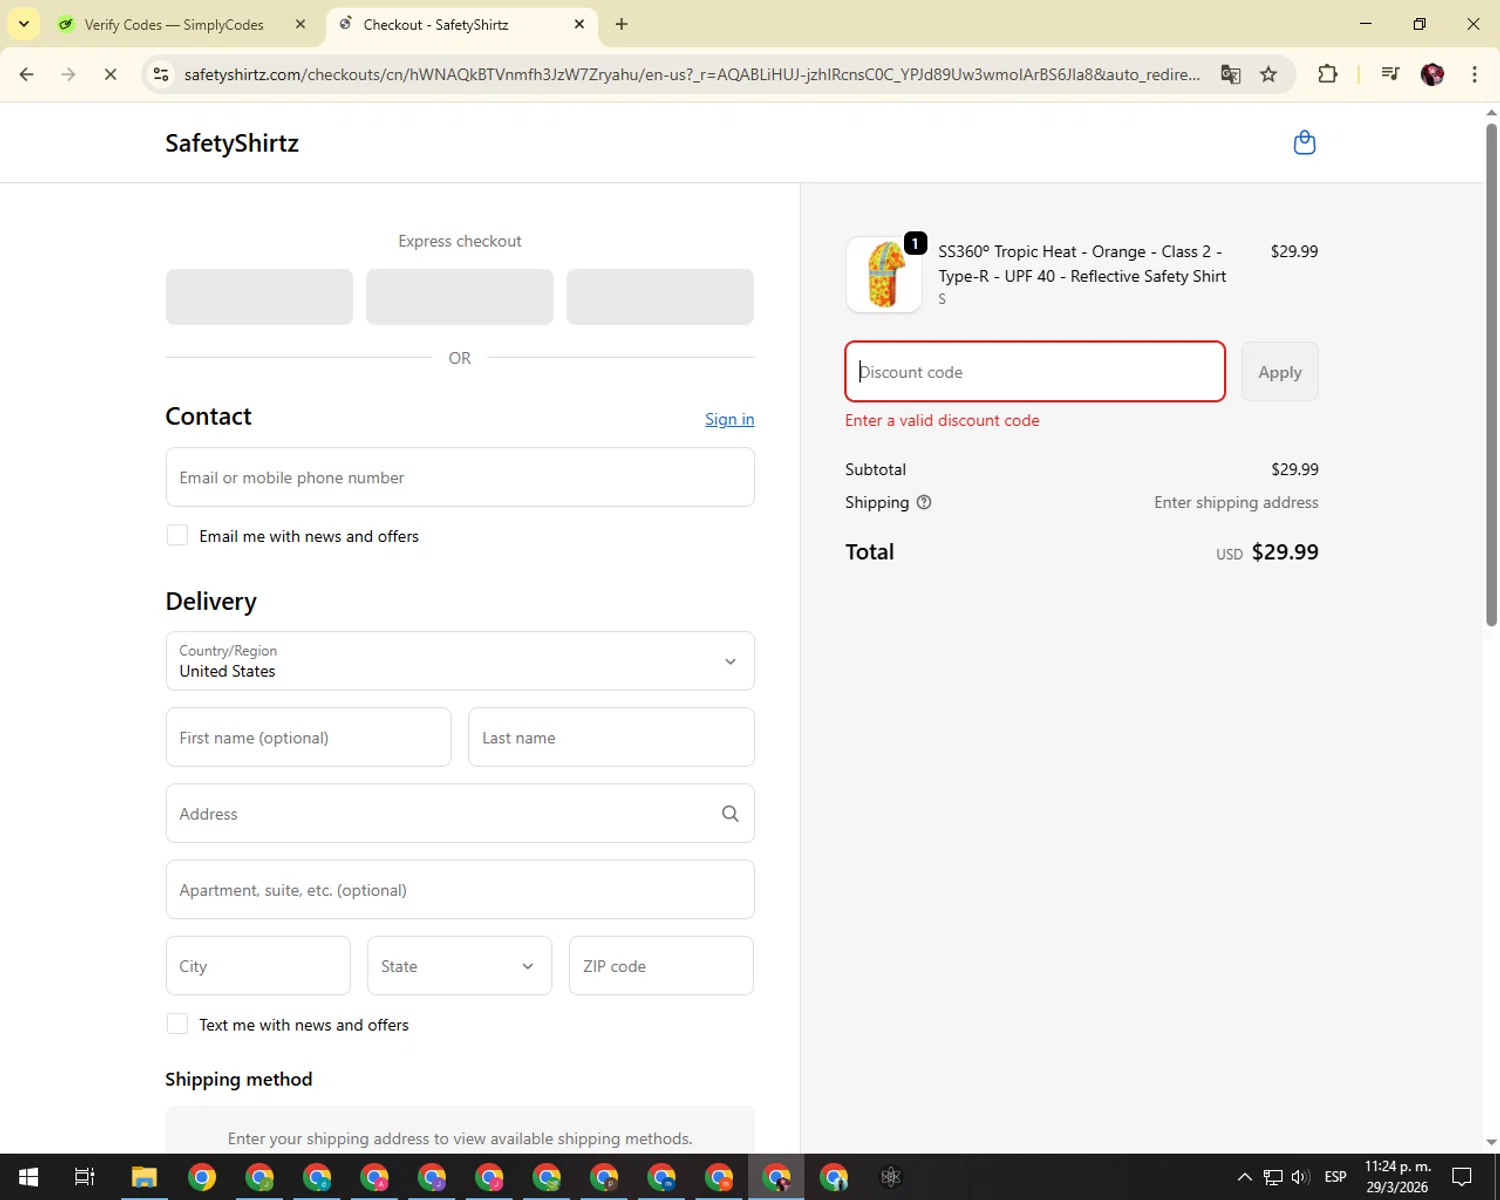Click the USD $29.99 total amount
The image size is (1500, 1200).
[x=1267, y=552]
